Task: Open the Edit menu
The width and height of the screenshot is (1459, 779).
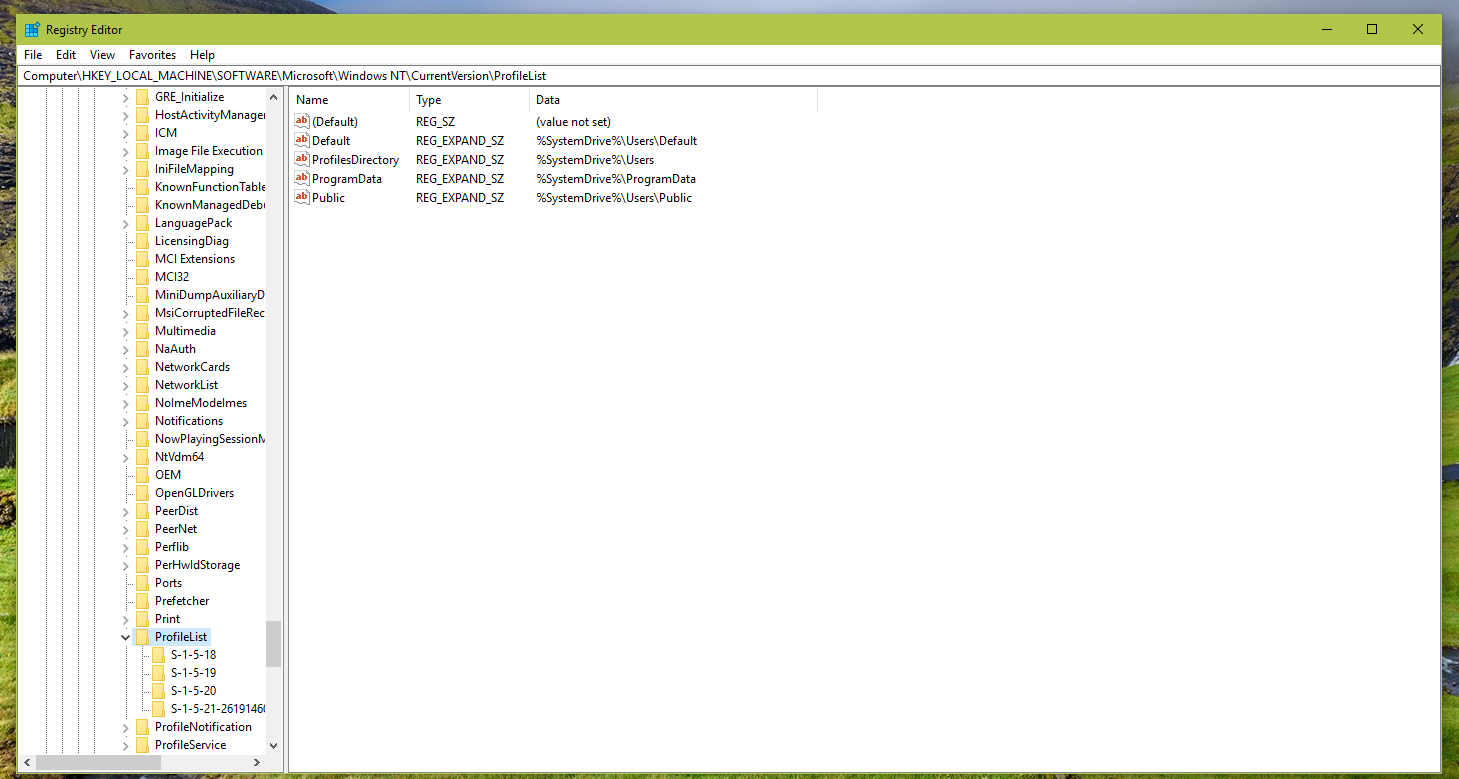Action: (x=66, y=55)
